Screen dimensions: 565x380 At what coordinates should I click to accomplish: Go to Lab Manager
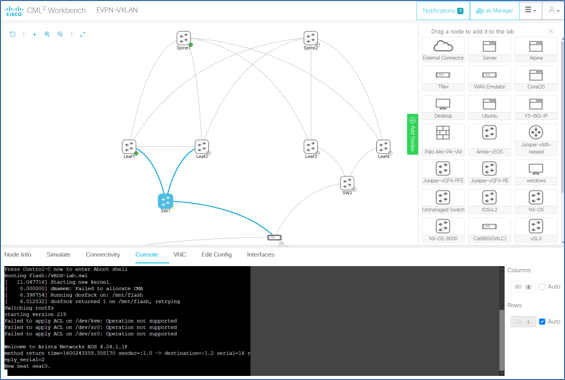pyautogui.click(x=494, y=11)
